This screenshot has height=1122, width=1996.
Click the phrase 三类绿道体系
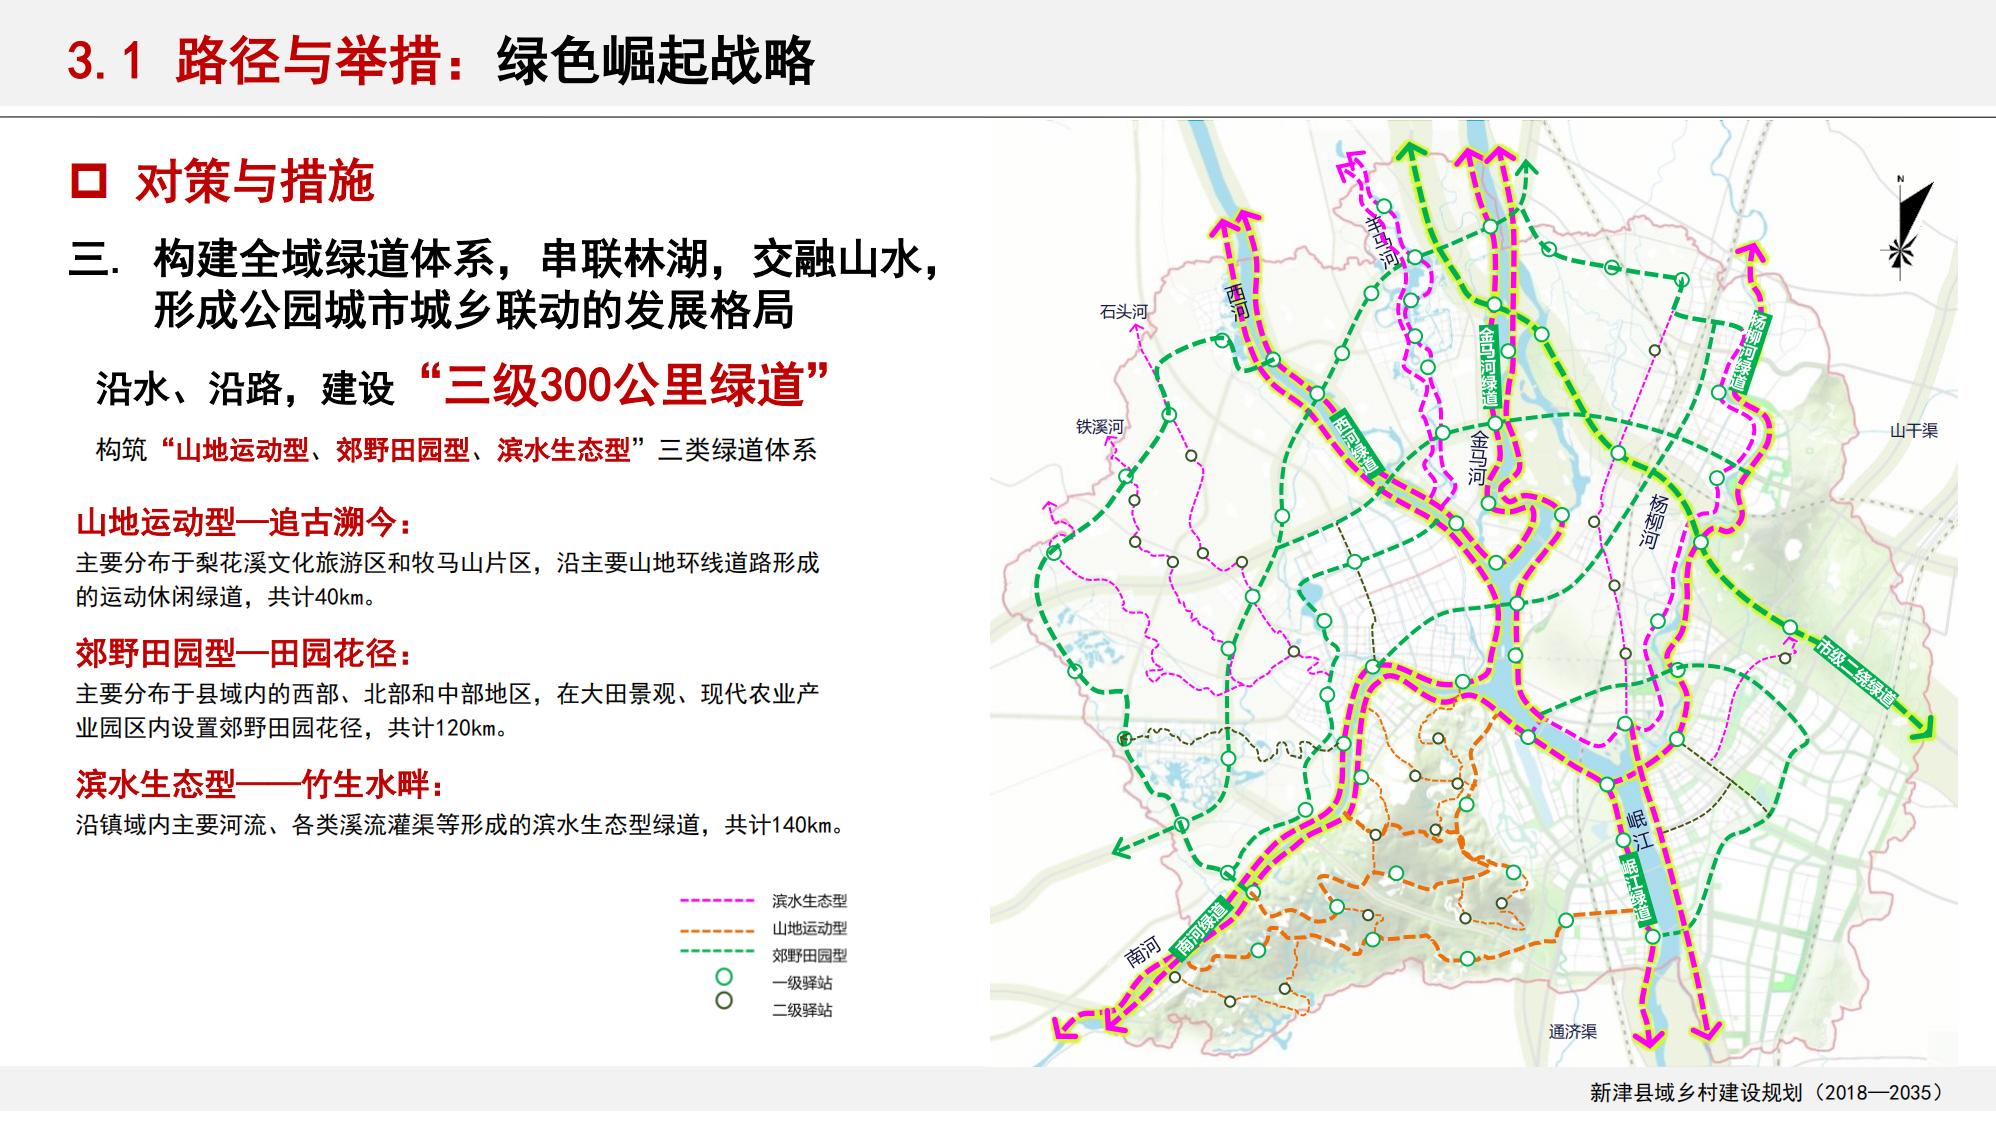point(737,450)
